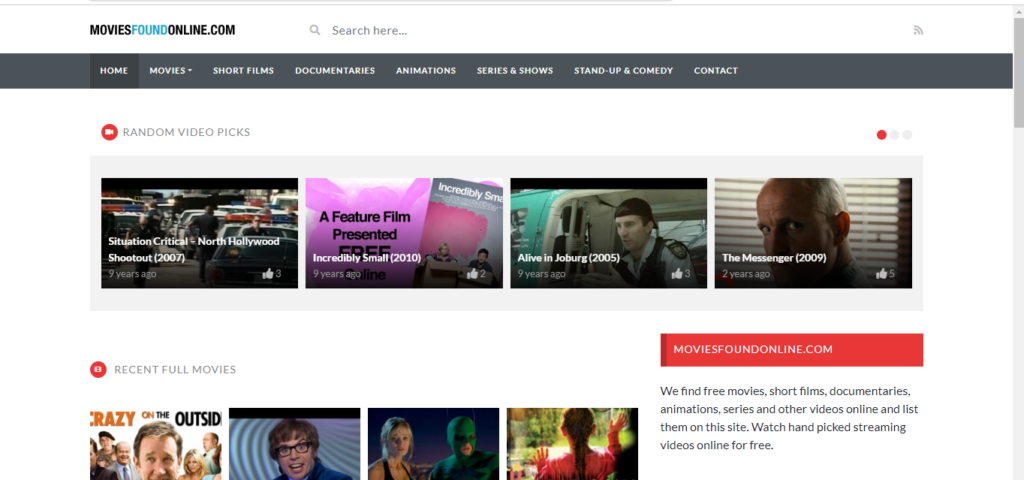Open the Short Films page
The height and width of the screenshot is (480, 1024).
243,71
